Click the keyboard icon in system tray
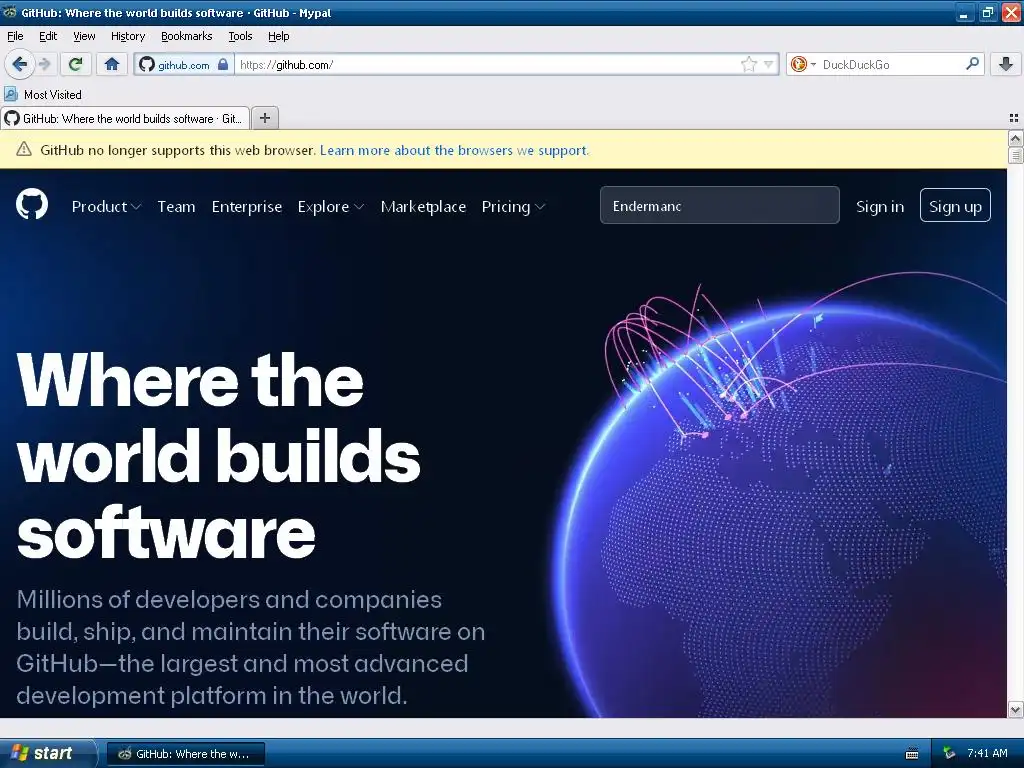1024x768 pixels. 912,754
